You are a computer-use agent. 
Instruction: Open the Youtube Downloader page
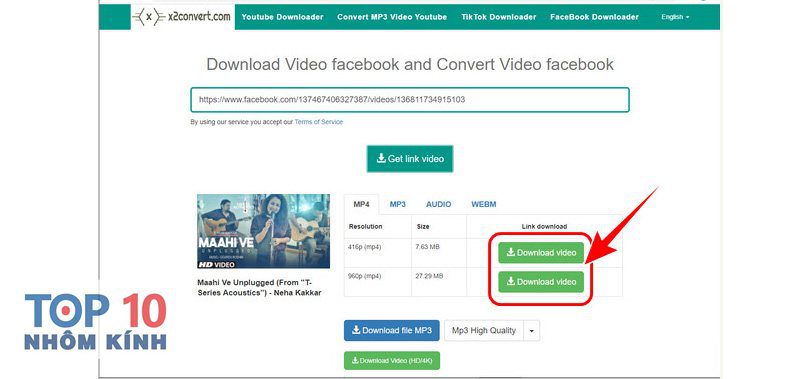pyautogui.click(x=282, y=17)
